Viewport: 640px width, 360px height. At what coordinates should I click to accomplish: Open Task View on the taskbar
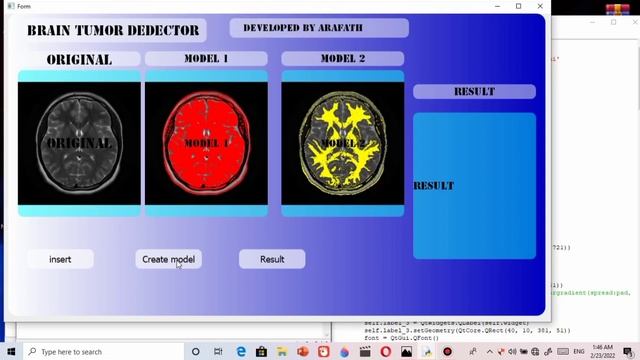[218, 351]
